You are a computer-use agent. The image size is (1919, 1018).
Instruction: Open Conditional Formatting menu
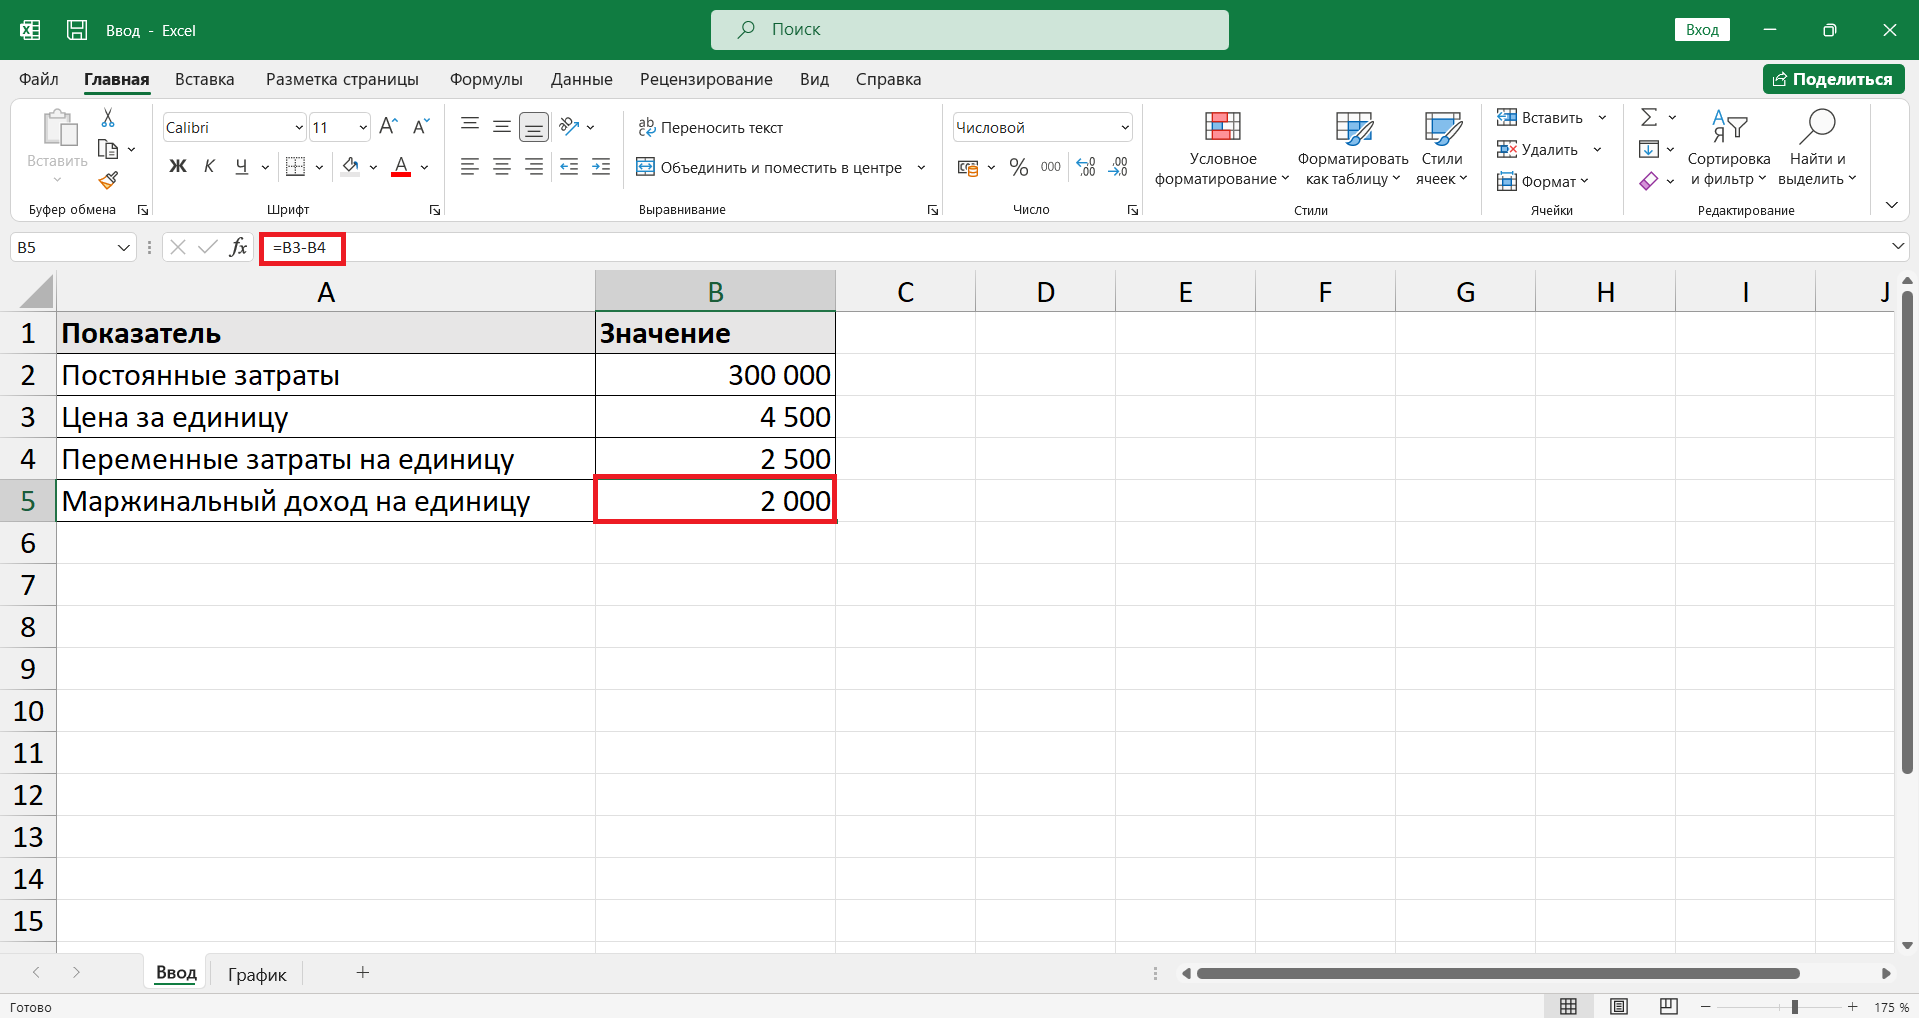(1222, 148)
